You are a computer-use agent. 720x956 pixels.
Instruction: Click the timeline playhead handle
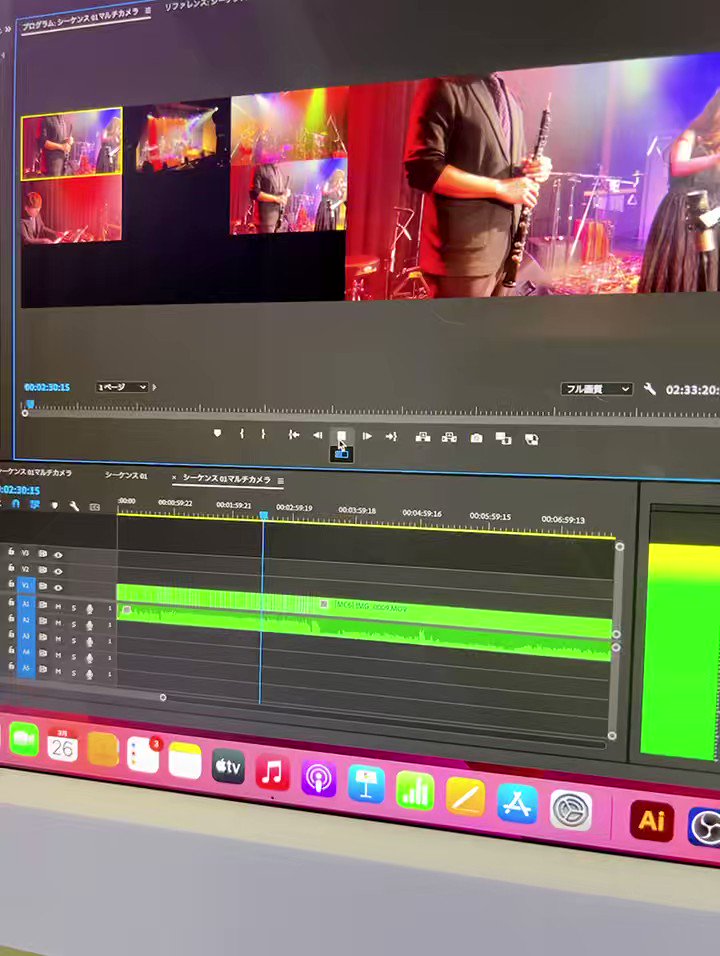coord(263,516)
